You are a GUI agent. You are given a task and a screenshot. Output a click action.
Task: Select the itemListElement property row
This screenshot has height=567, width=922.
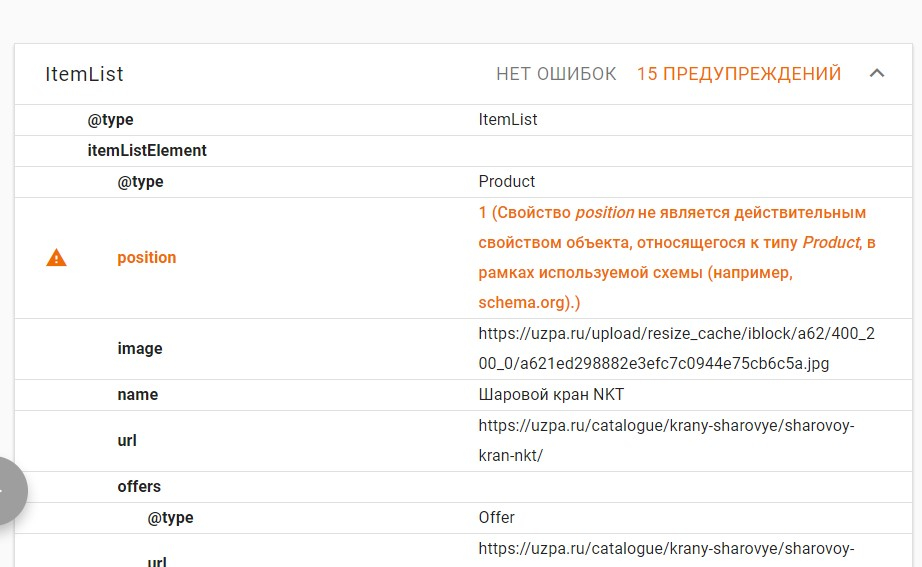tap(147, 151)
